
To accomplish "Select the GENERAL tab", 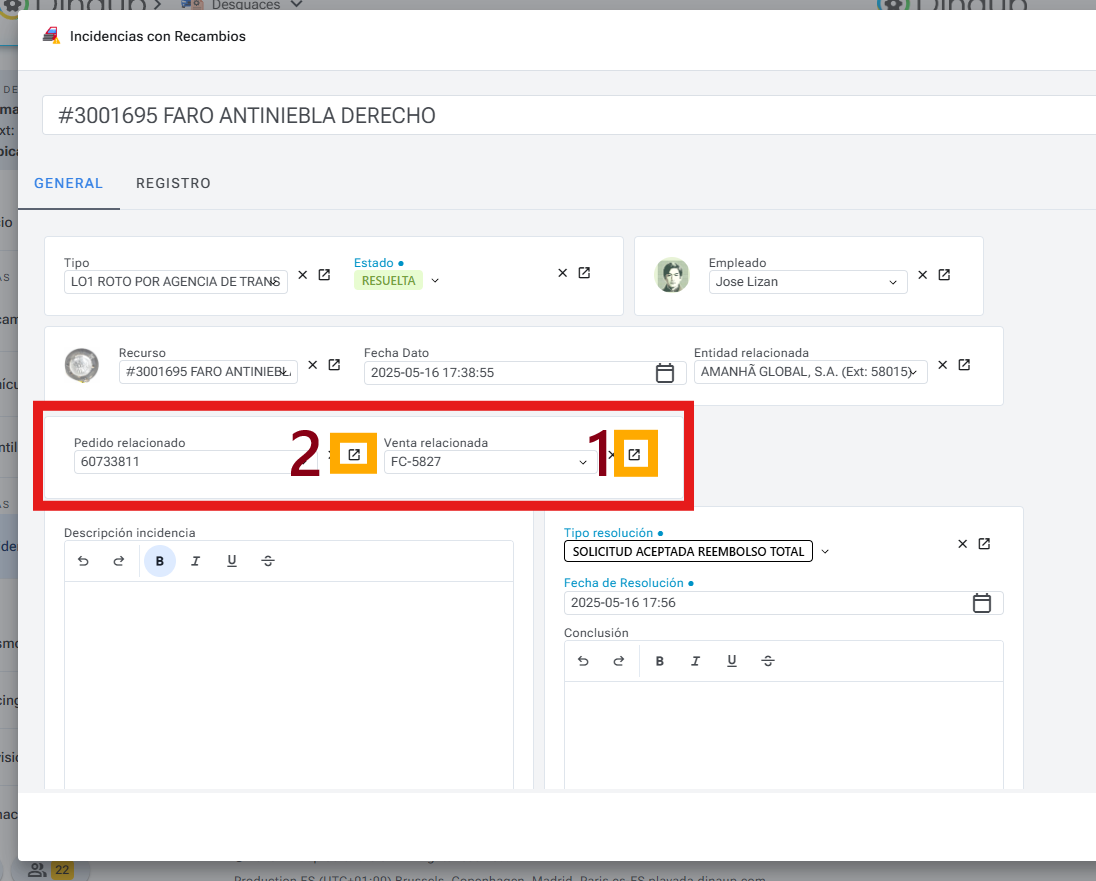I will [x=68, y=183].
